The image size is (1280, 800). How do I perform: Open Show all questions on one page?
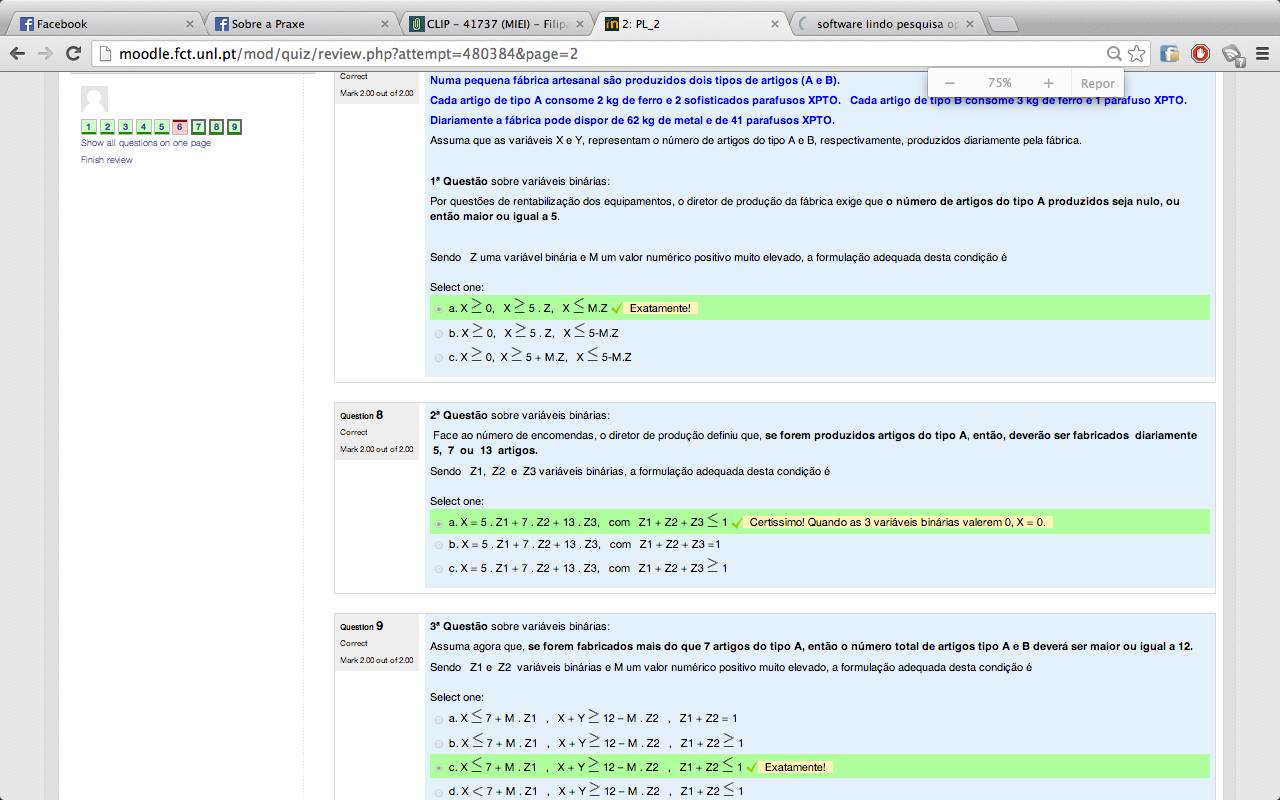click(x=146, y=143)
